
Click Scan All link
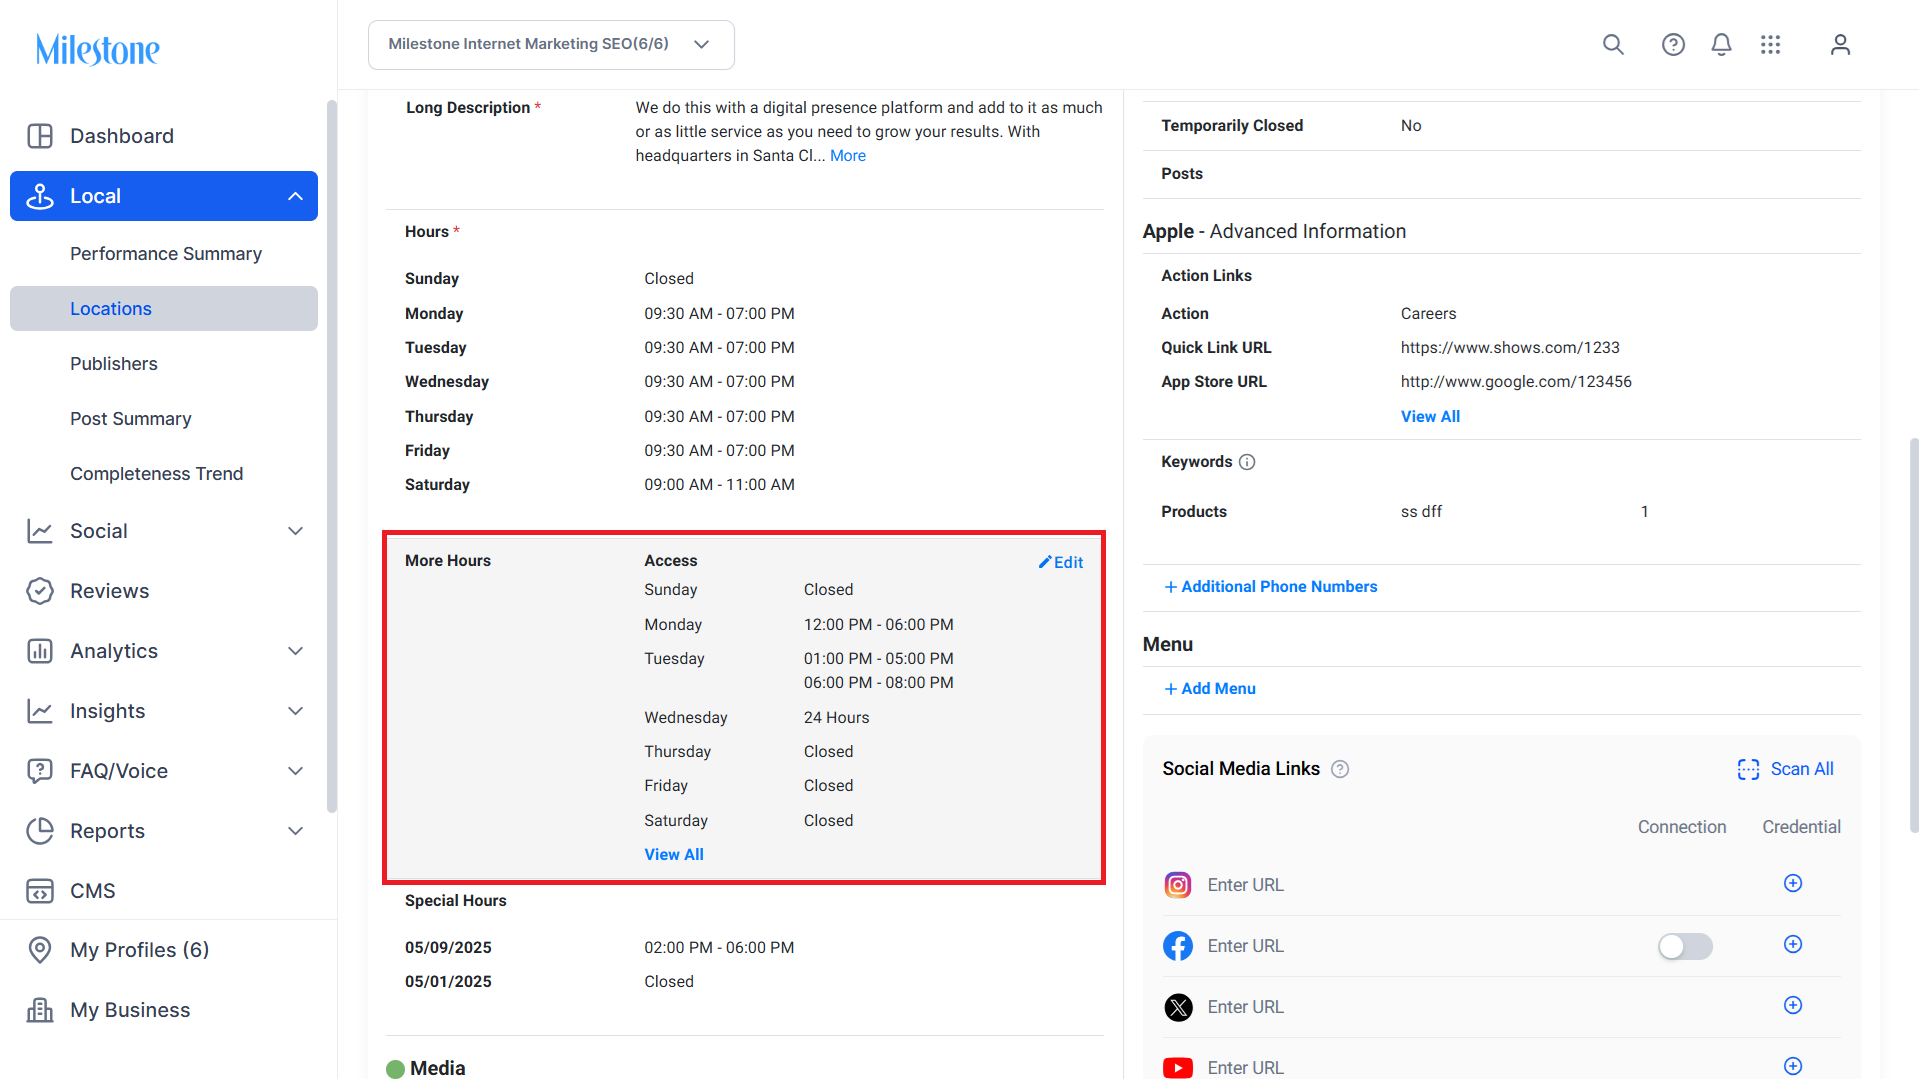pyautogui.click(x=1802, y=769)
